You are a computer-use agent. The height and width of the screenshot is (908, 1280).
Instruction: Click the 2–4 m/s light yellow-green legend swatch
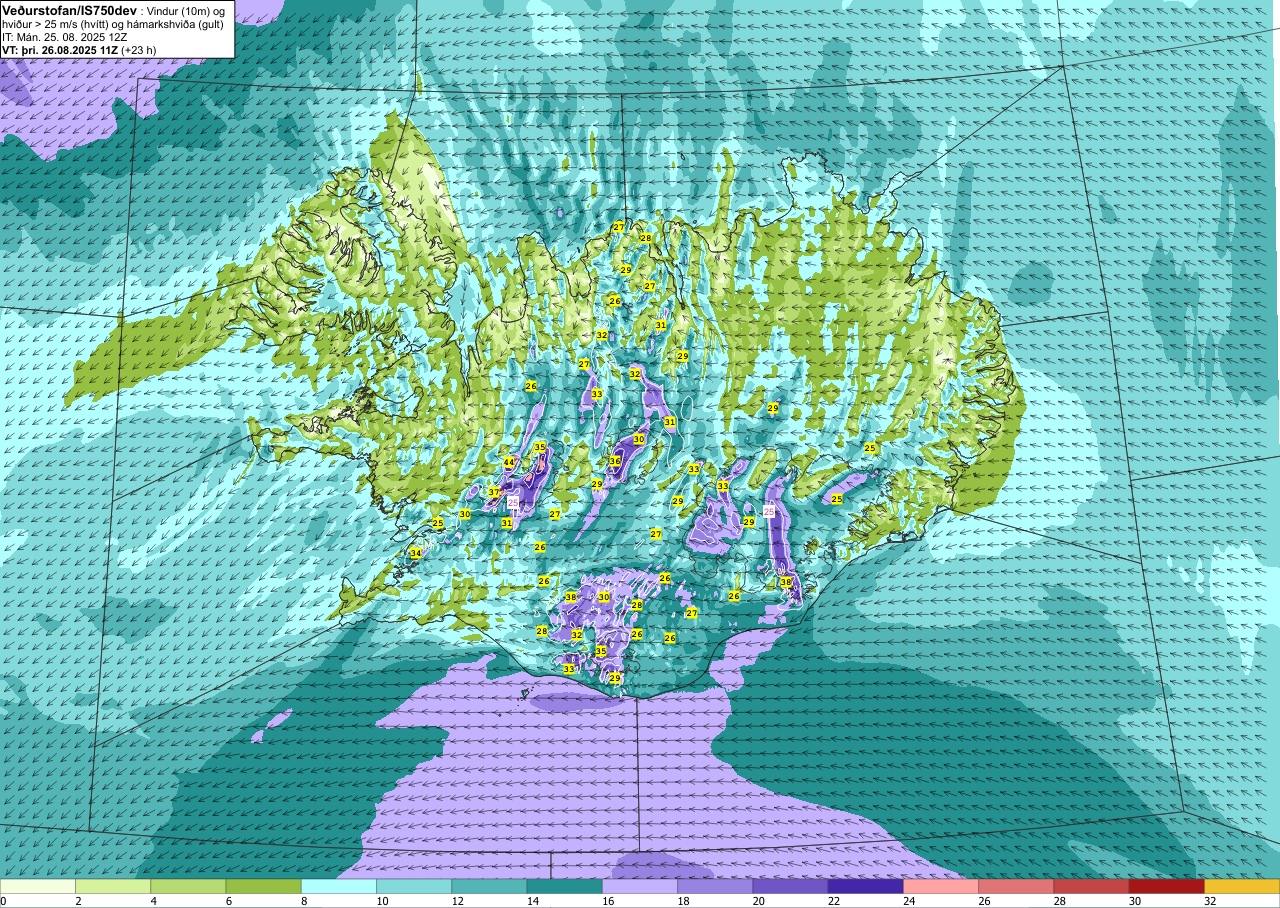pos(113,887)
